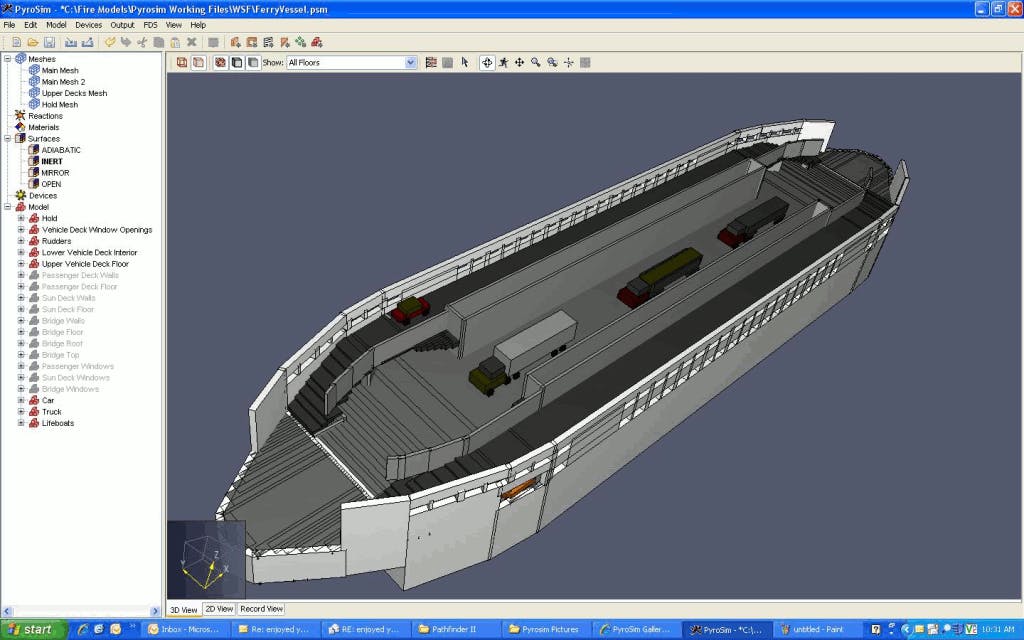
Task: Click the Save model toolbar icon
Action: tap(48, 42)
